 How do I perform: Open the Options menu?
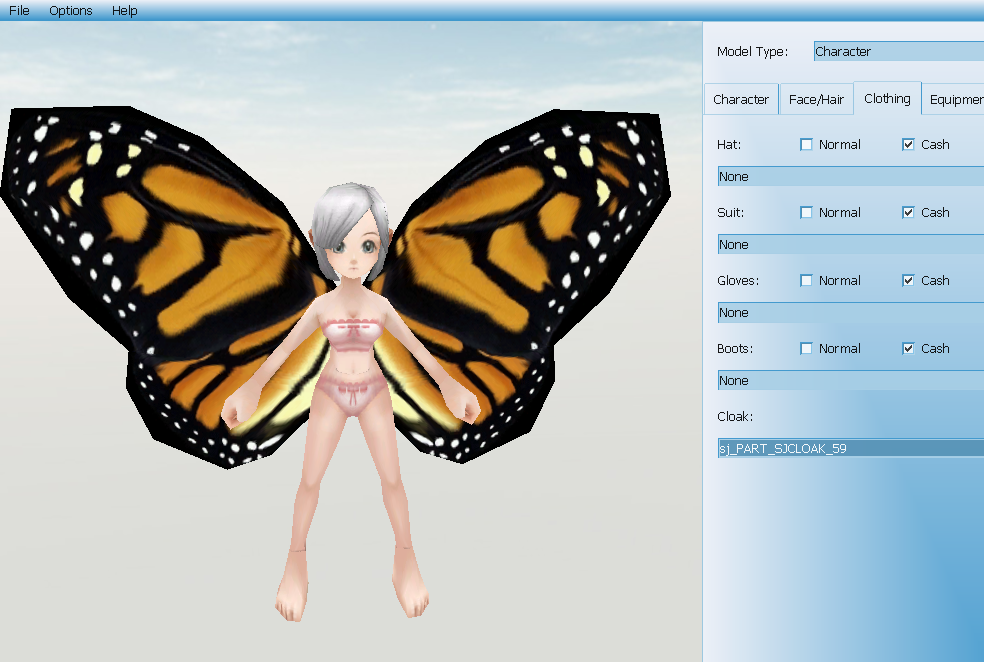pyautogui.click(x=70, y=11)
